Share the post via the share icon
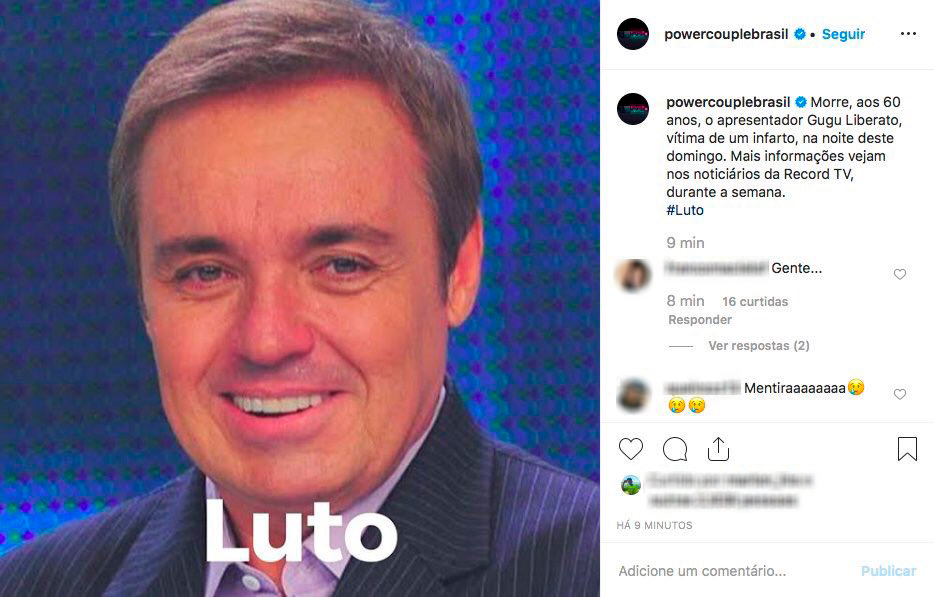 click(x=718, y=449)
